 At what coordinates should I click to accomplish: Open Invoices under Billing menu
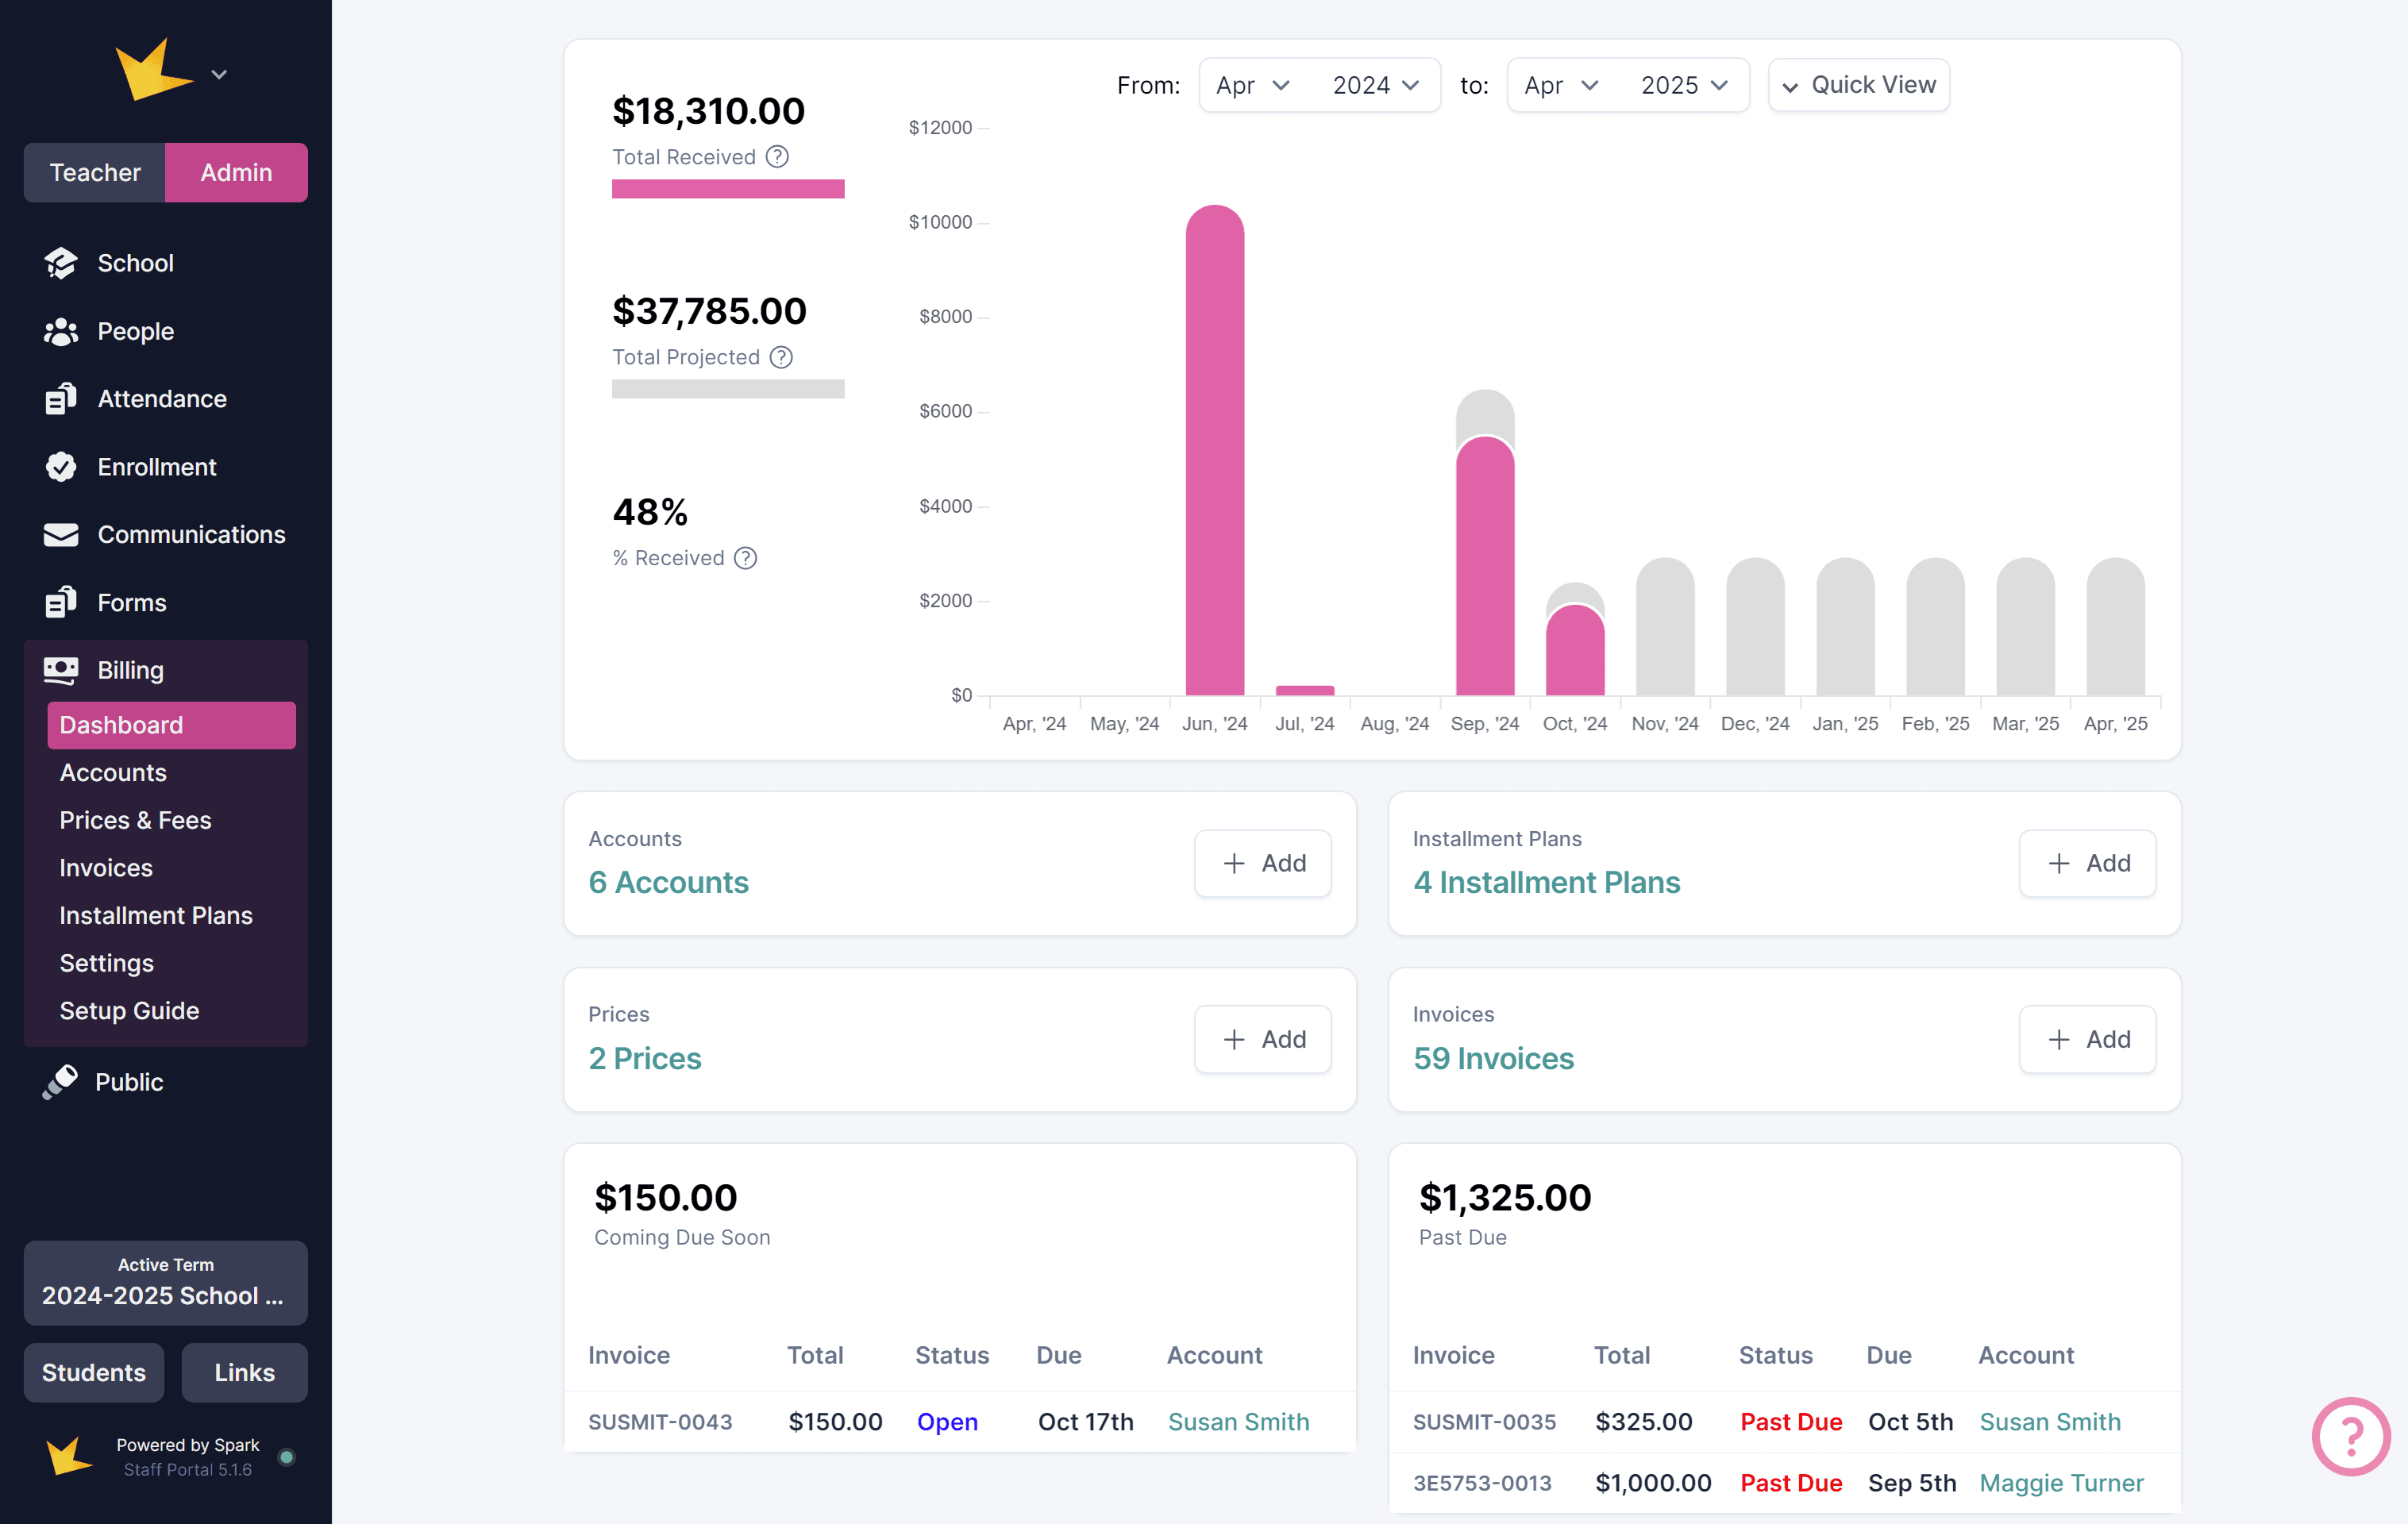point(106,868)
